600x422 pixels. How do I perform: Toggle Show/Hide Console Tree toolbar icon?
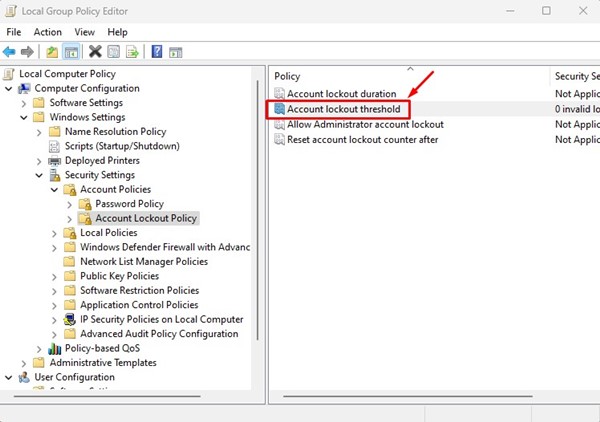72,52
